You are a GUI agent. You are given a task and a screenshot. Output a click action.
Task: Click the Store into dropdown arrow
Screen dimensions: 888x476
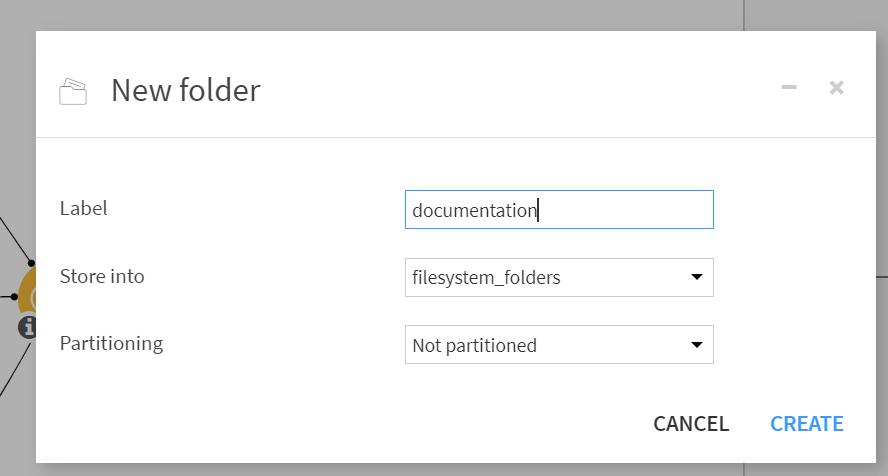click(697, 277)
